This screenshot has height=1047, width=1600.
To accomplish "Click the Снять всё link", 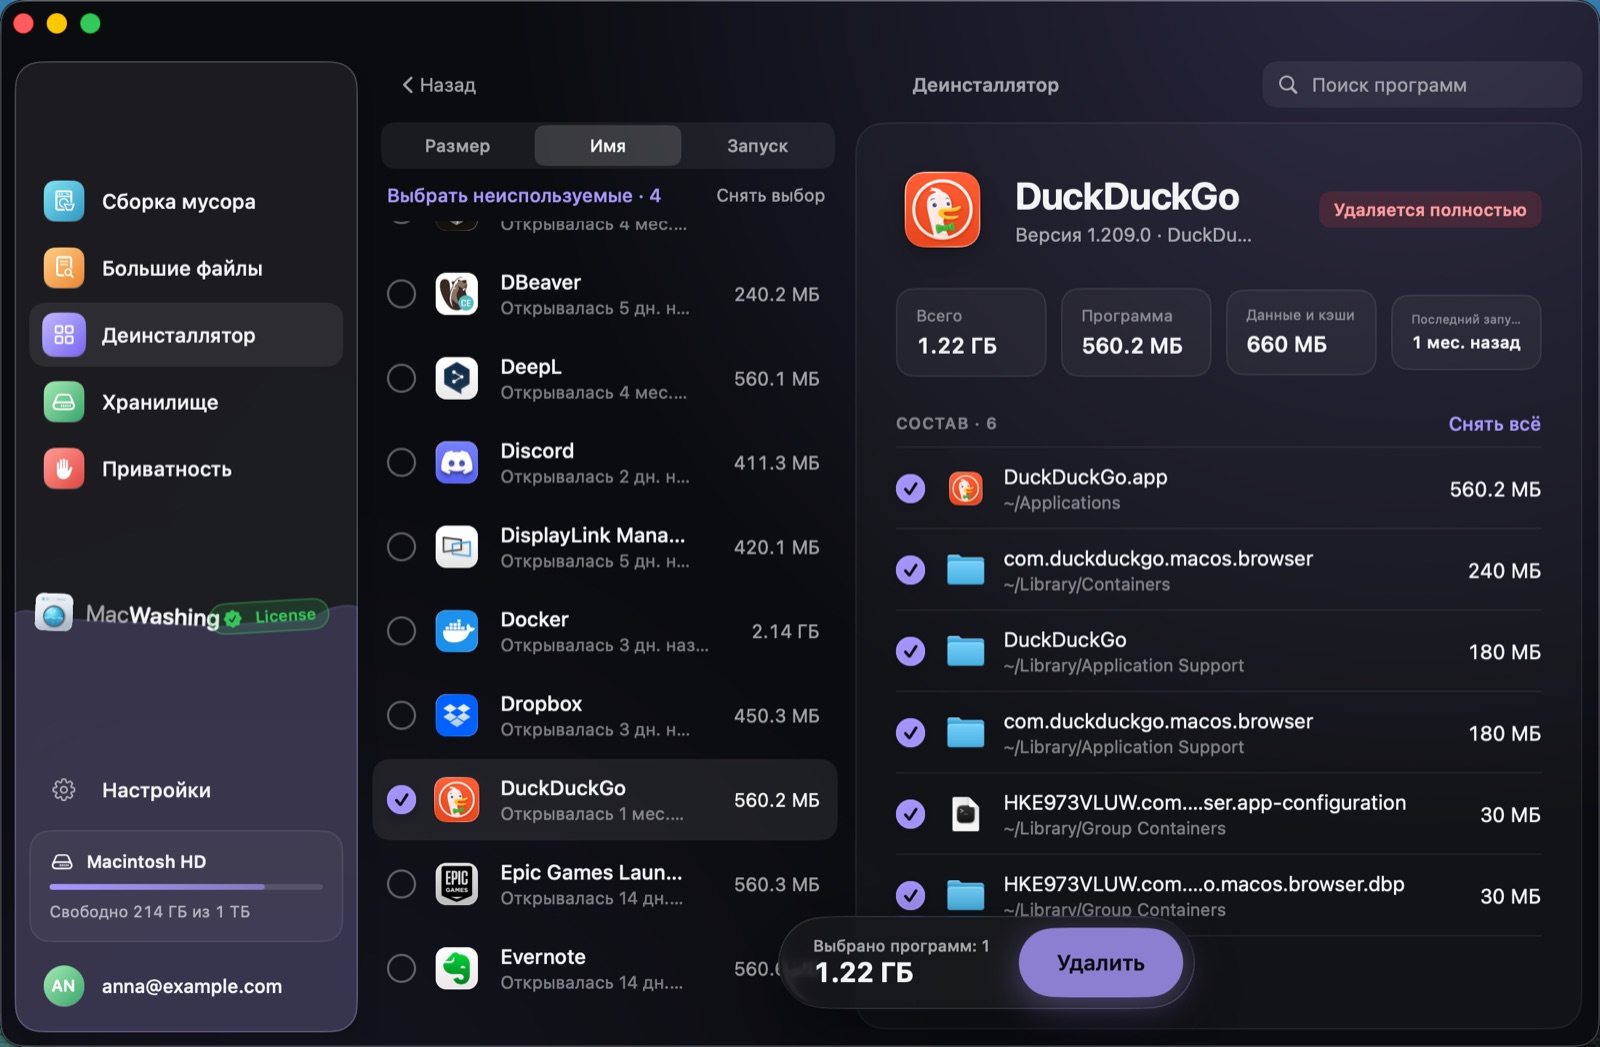I will coord(1494,424).
